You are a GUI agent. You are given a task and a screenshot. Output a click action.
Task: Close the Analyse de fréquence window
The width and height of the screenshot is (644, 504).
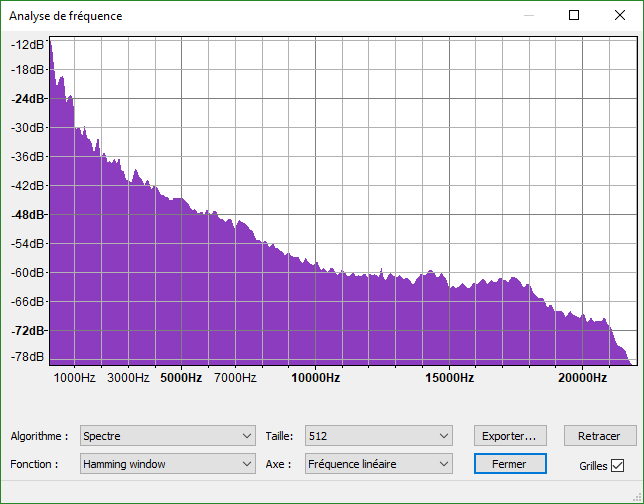tap(620, 15)
